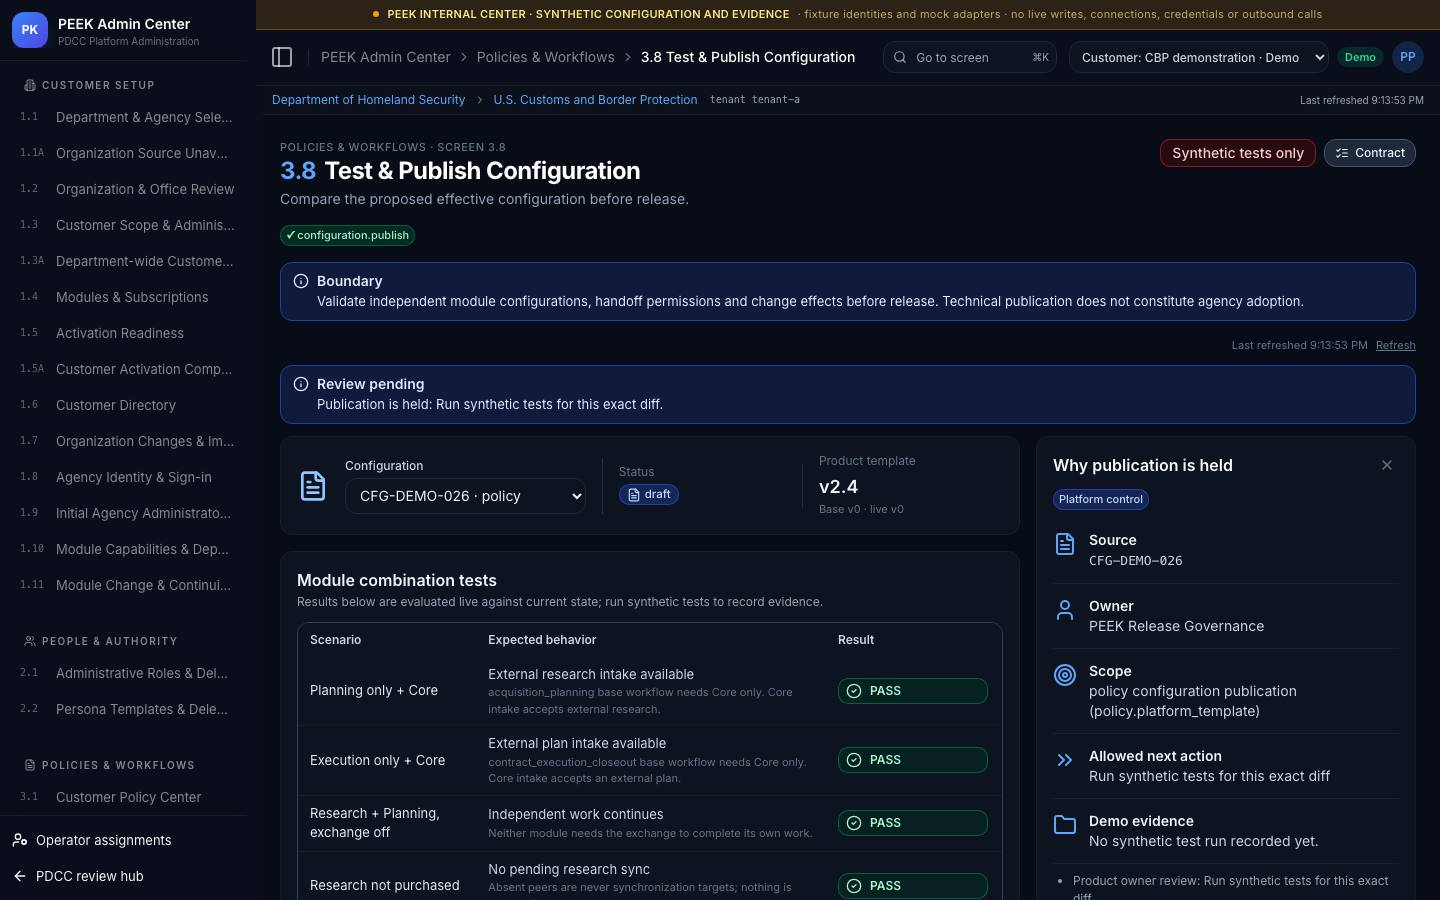The height and width of the screenshot is (900, 1440).
Task: Open Agency Identity & Sign-in sidebar item
Action: (128, 477)
